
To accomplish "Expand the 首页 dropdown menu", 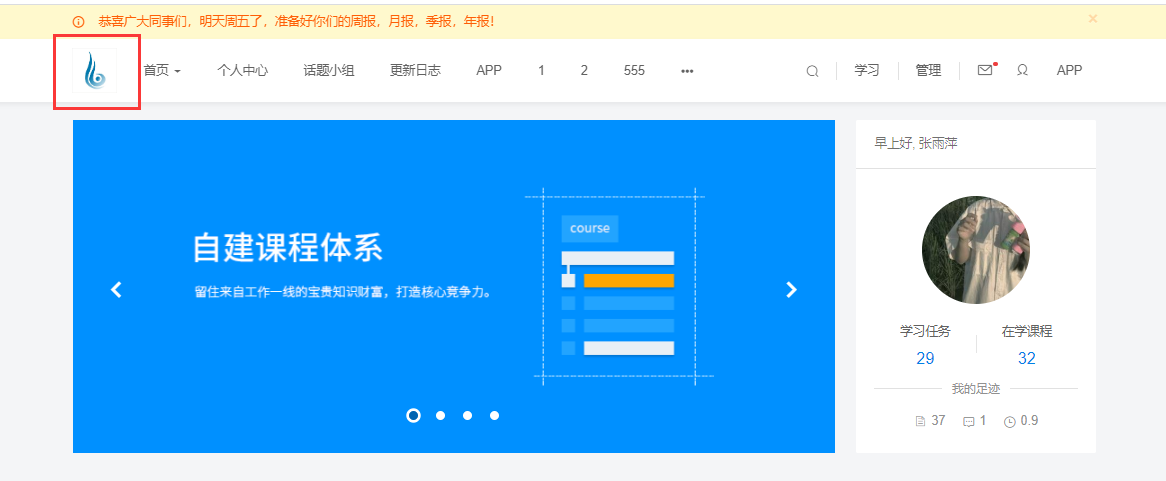I will point(161,71).
